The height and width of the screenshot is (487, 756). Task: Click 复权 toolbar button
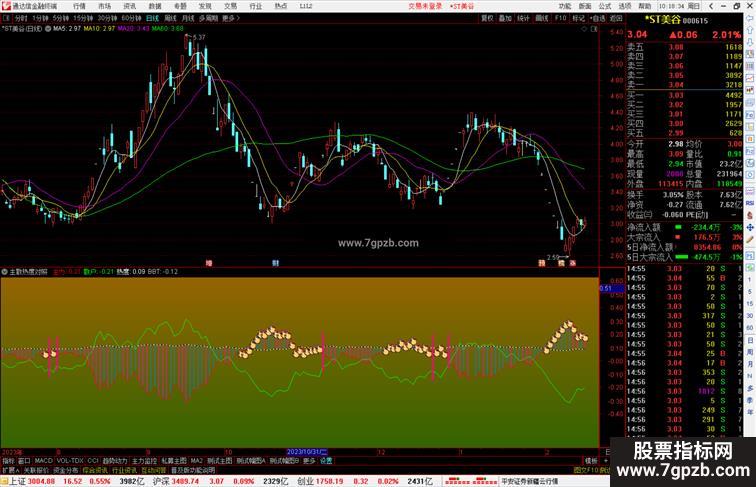point(487,18)
